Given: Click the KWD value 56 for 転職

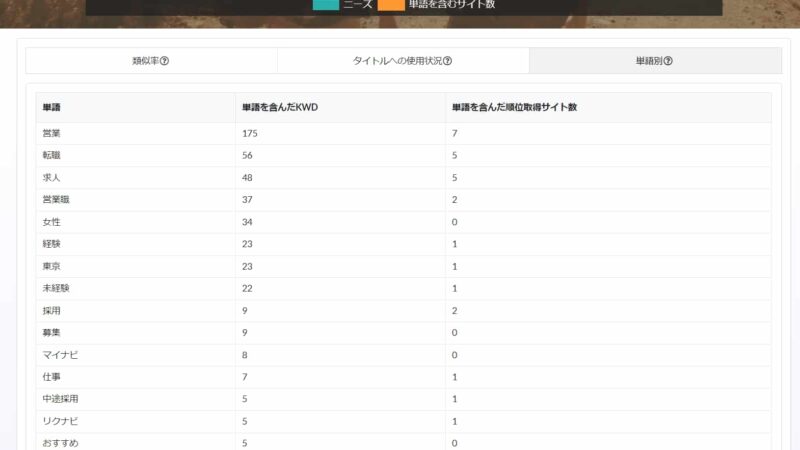Looking at the screenshot, I should [x=247, y=155].
